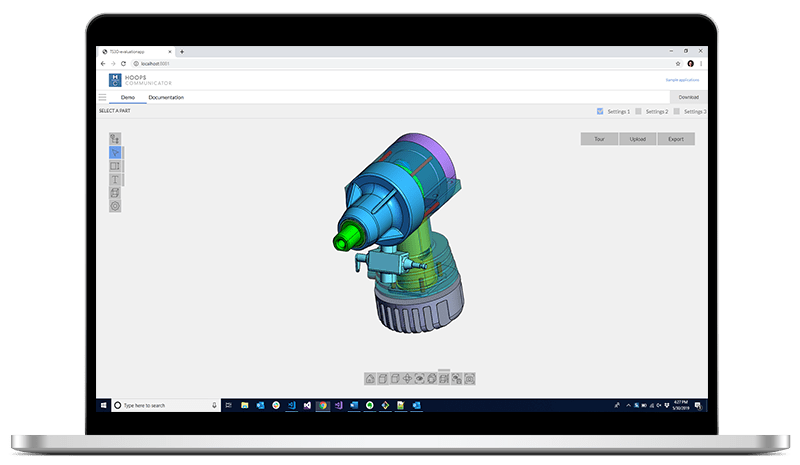Open the second cube view-orientation icon
Viewport: 800px width, 465px height.
click(383, 379)
